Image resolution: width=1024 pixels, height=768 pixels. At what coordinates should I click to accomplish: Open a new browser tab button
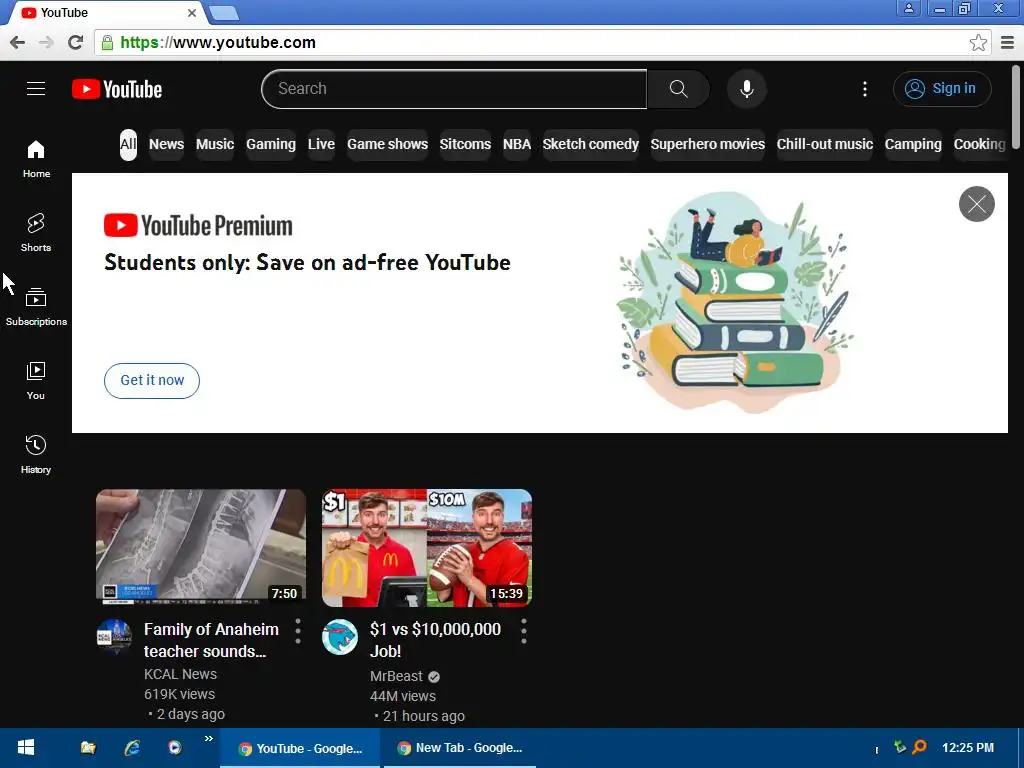point(224,12)
